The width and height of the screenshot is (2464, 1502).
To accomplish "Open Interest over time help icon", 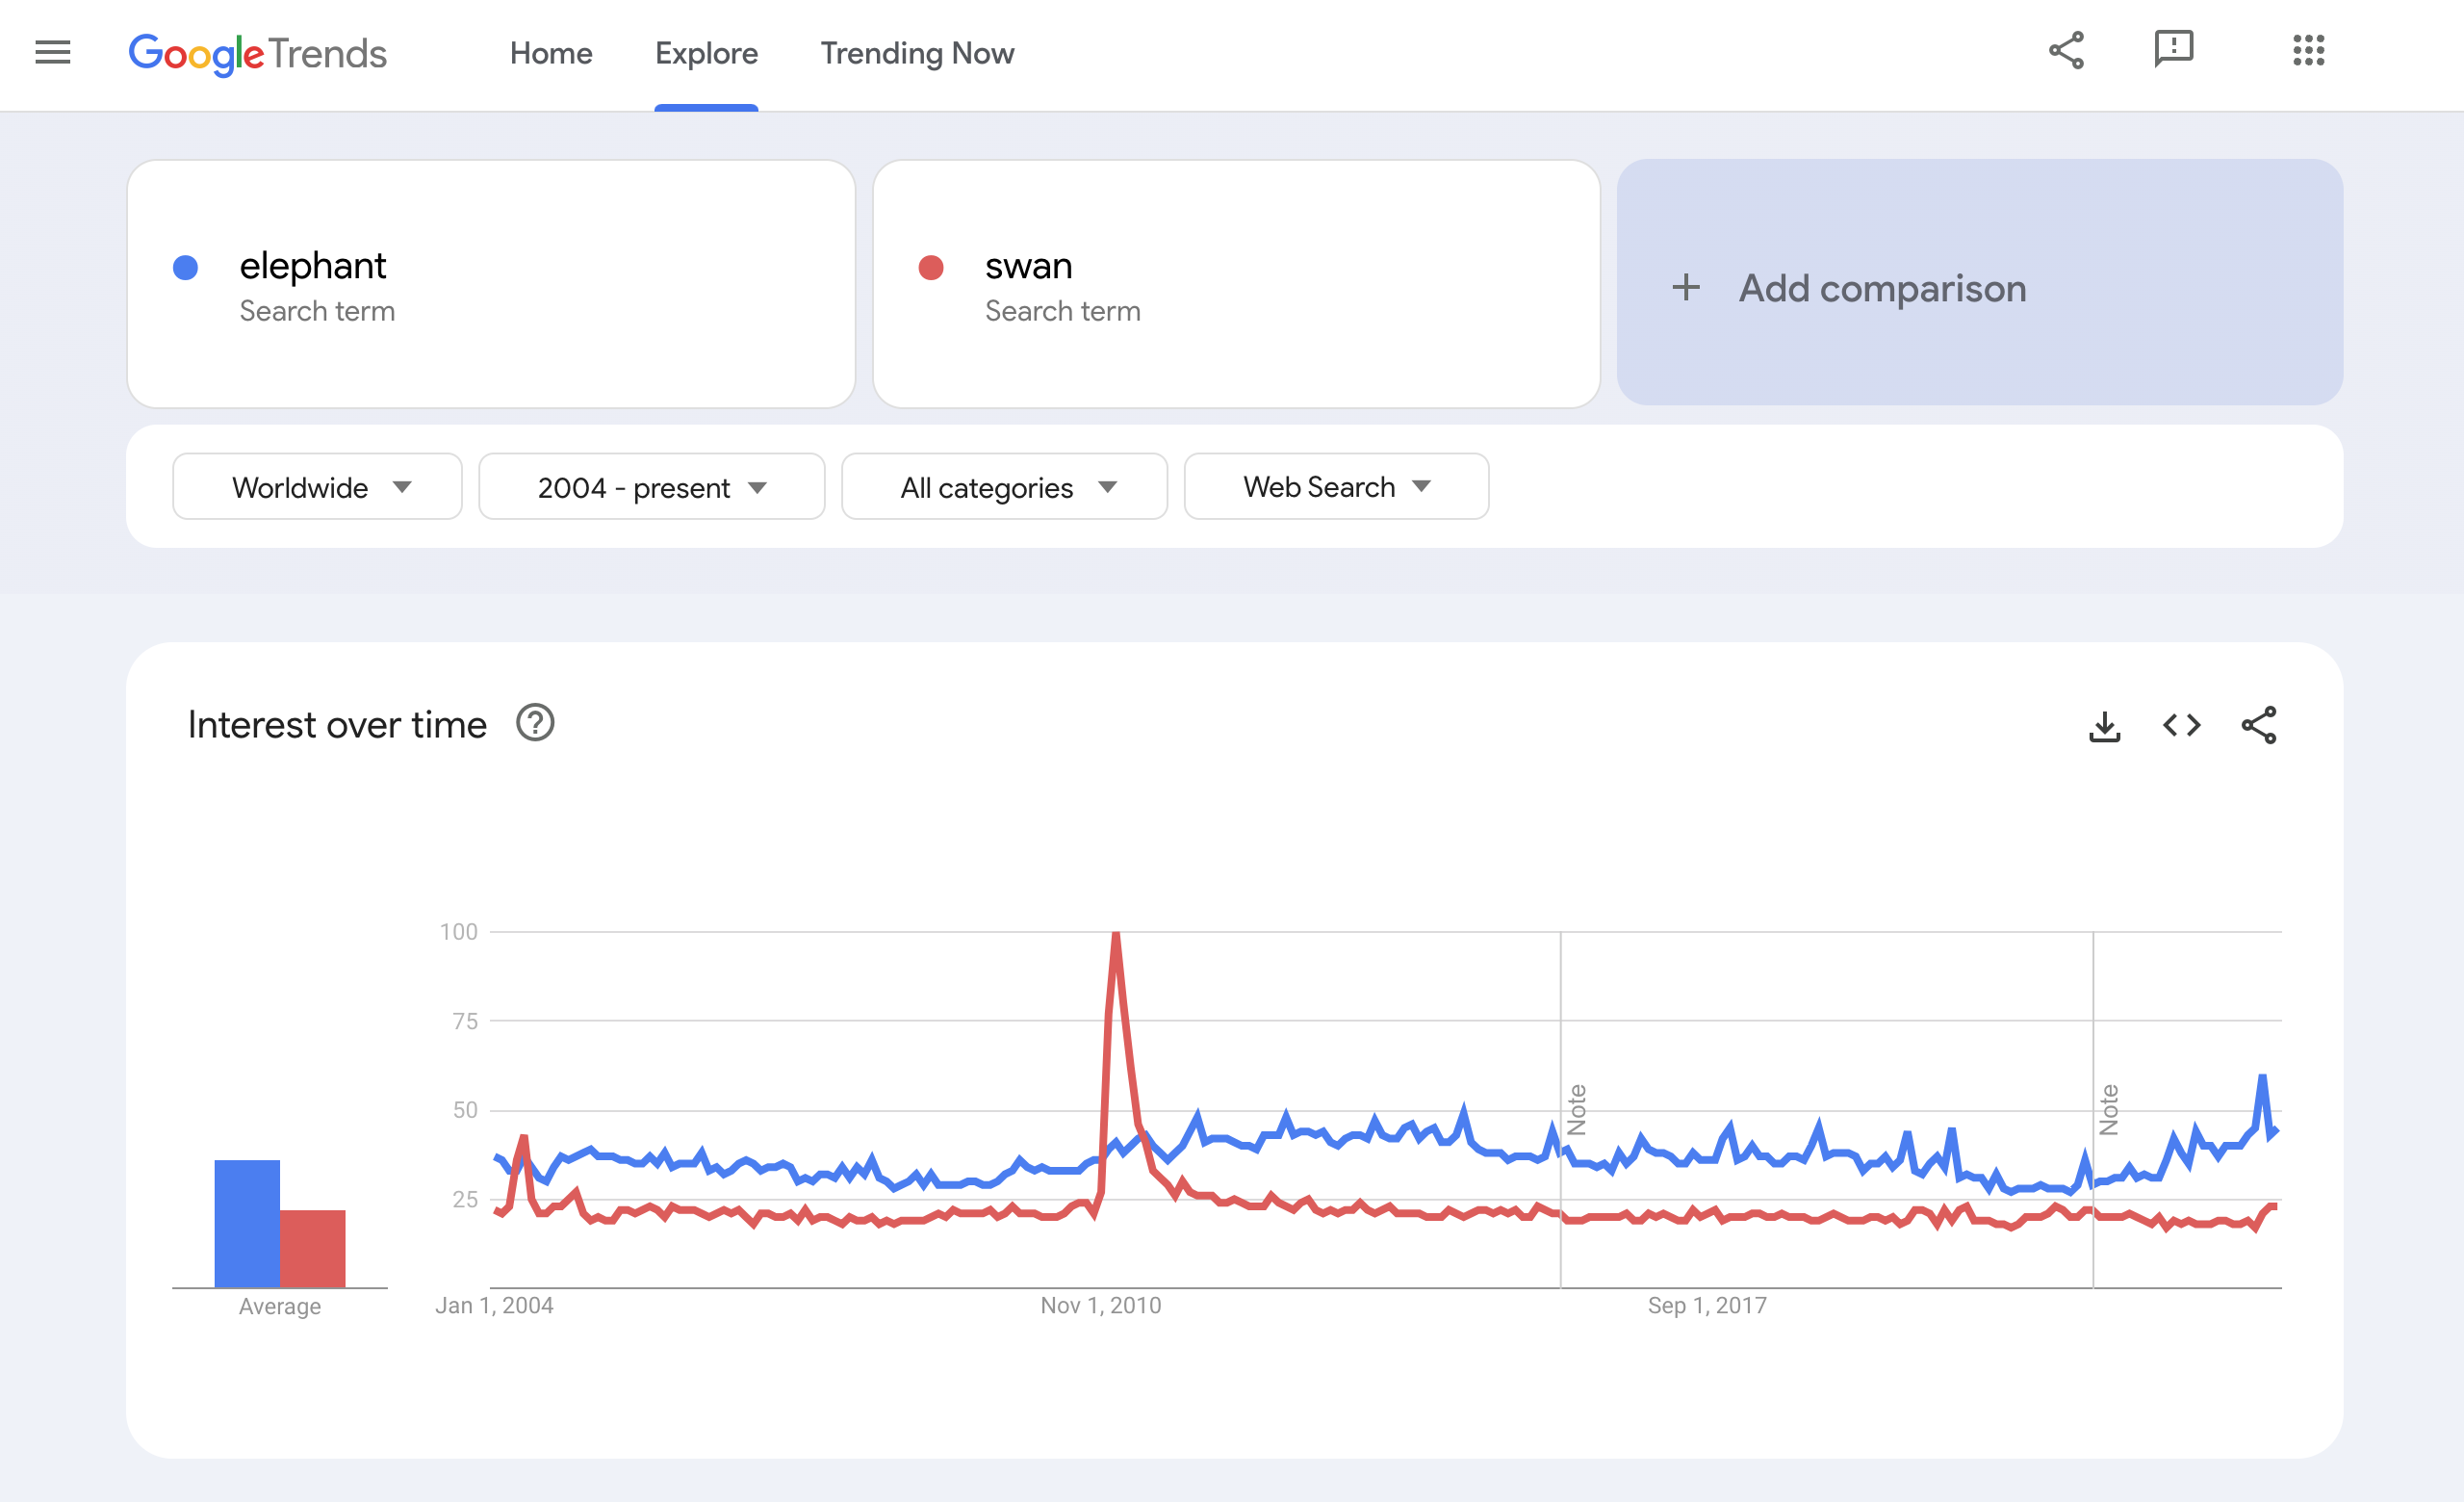I will click(x=535, y=723).
